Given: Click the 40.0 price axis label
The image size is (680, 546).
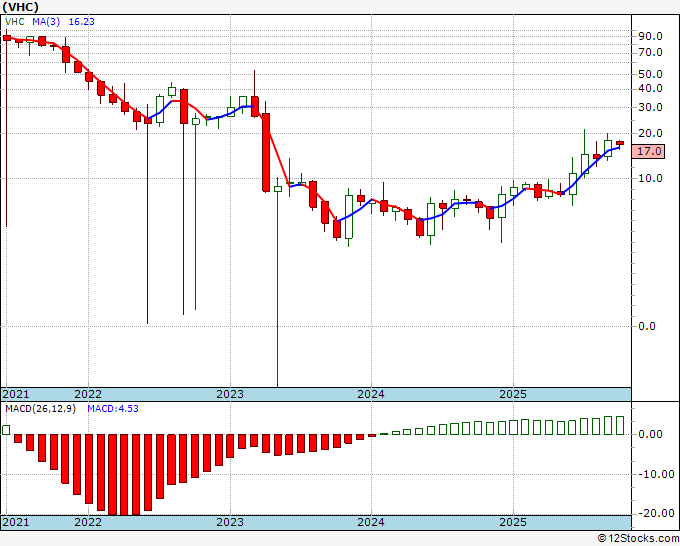Looking at the screenshot, I should pos(651,88).
